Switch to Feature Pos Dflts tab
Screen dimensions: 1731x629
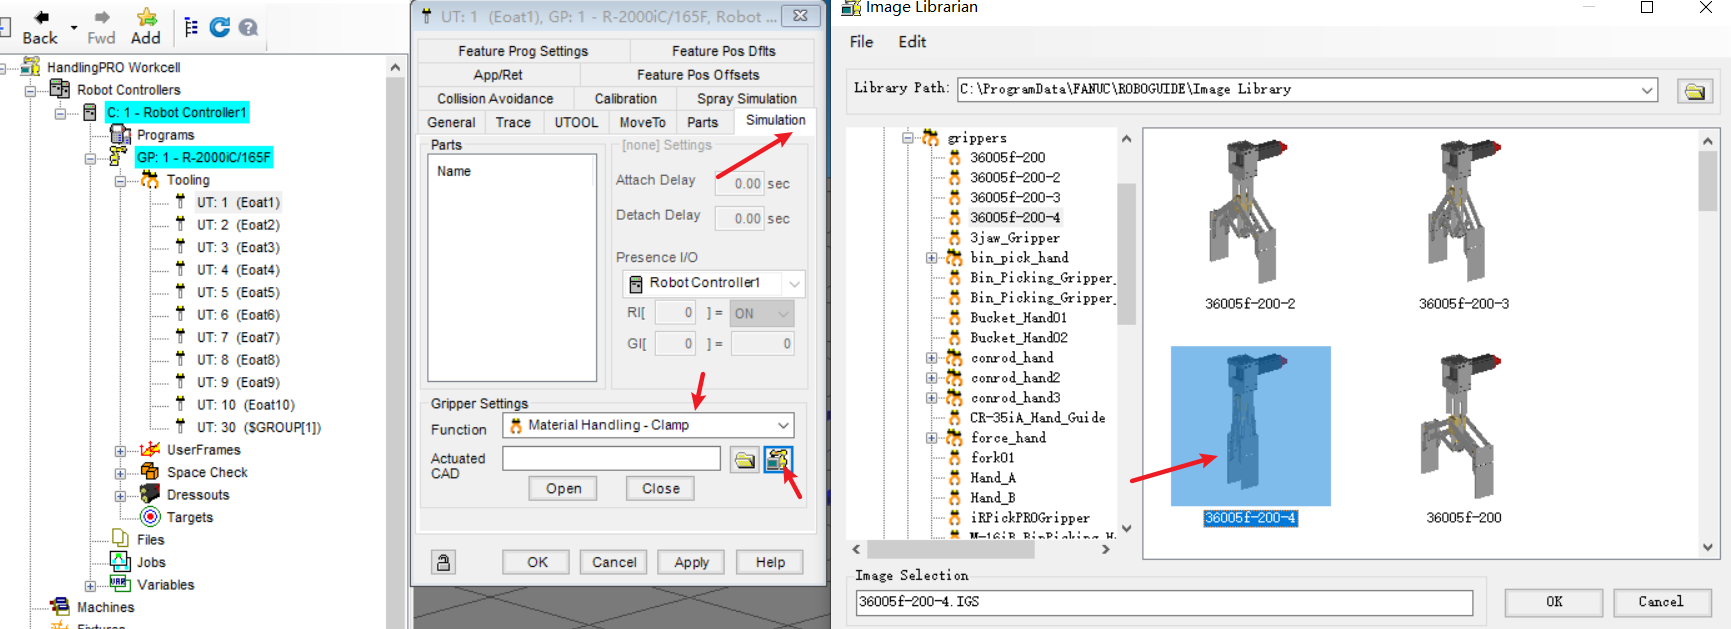pos(724,51)
